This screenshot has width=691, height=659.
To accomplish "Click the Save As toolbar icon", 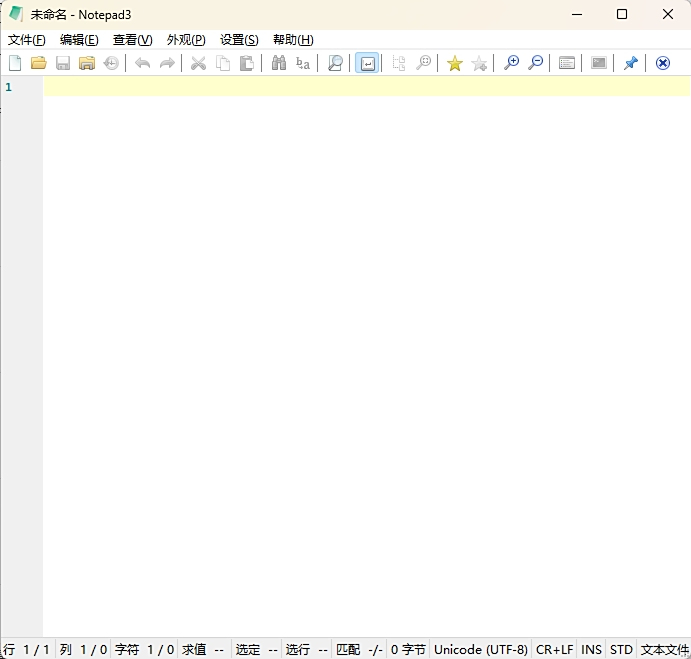I will [87, 63].
